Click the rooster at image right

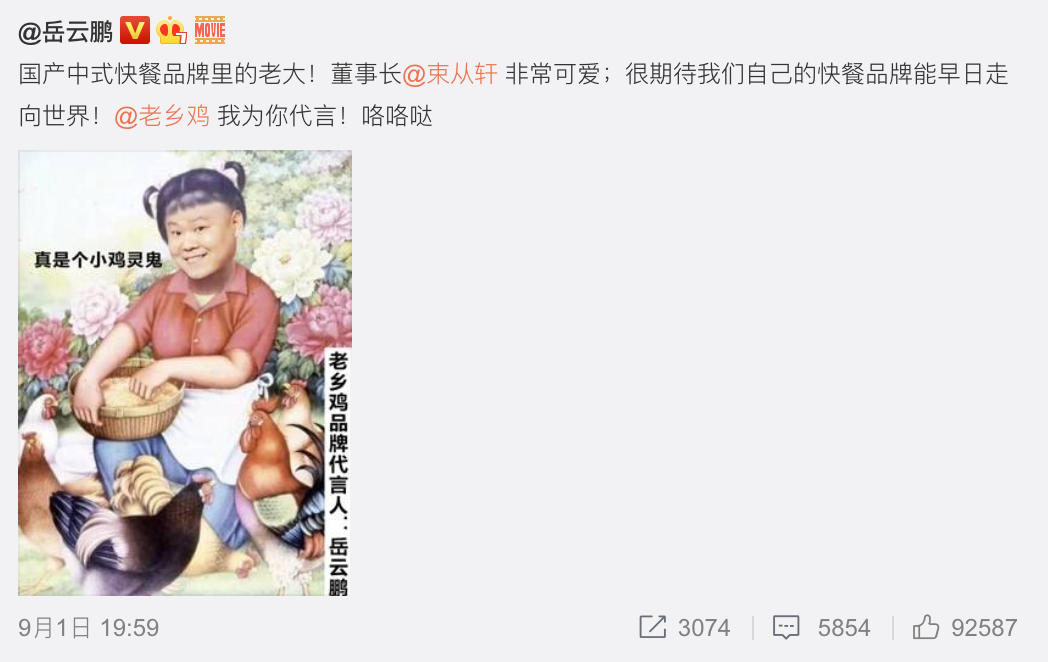(x=279, y=461)
